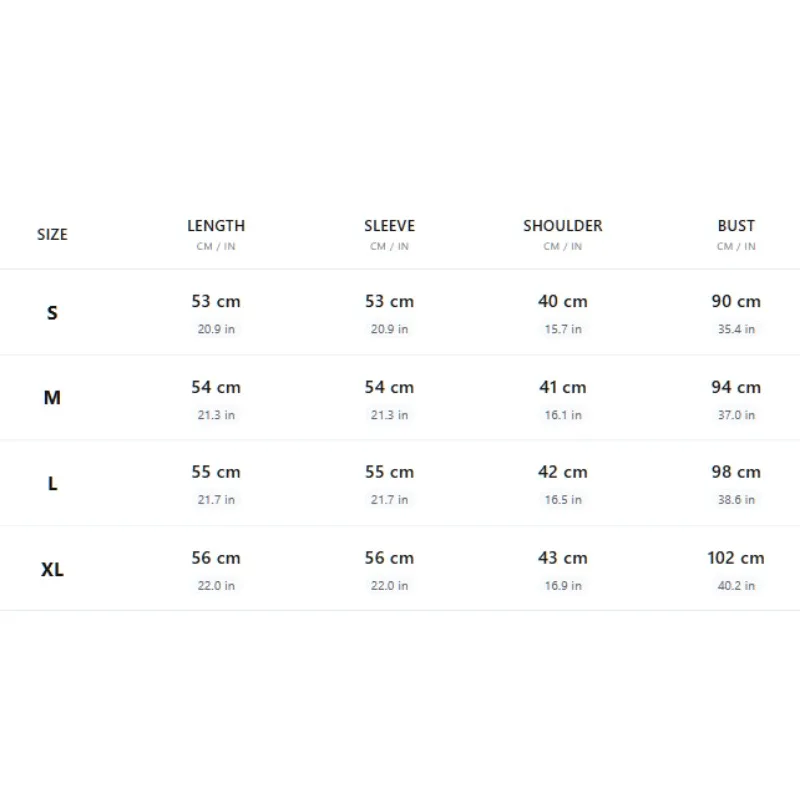Click the 42 cm shoulder value
This screenshot has height=800, width=800.
tap(563, 472)
